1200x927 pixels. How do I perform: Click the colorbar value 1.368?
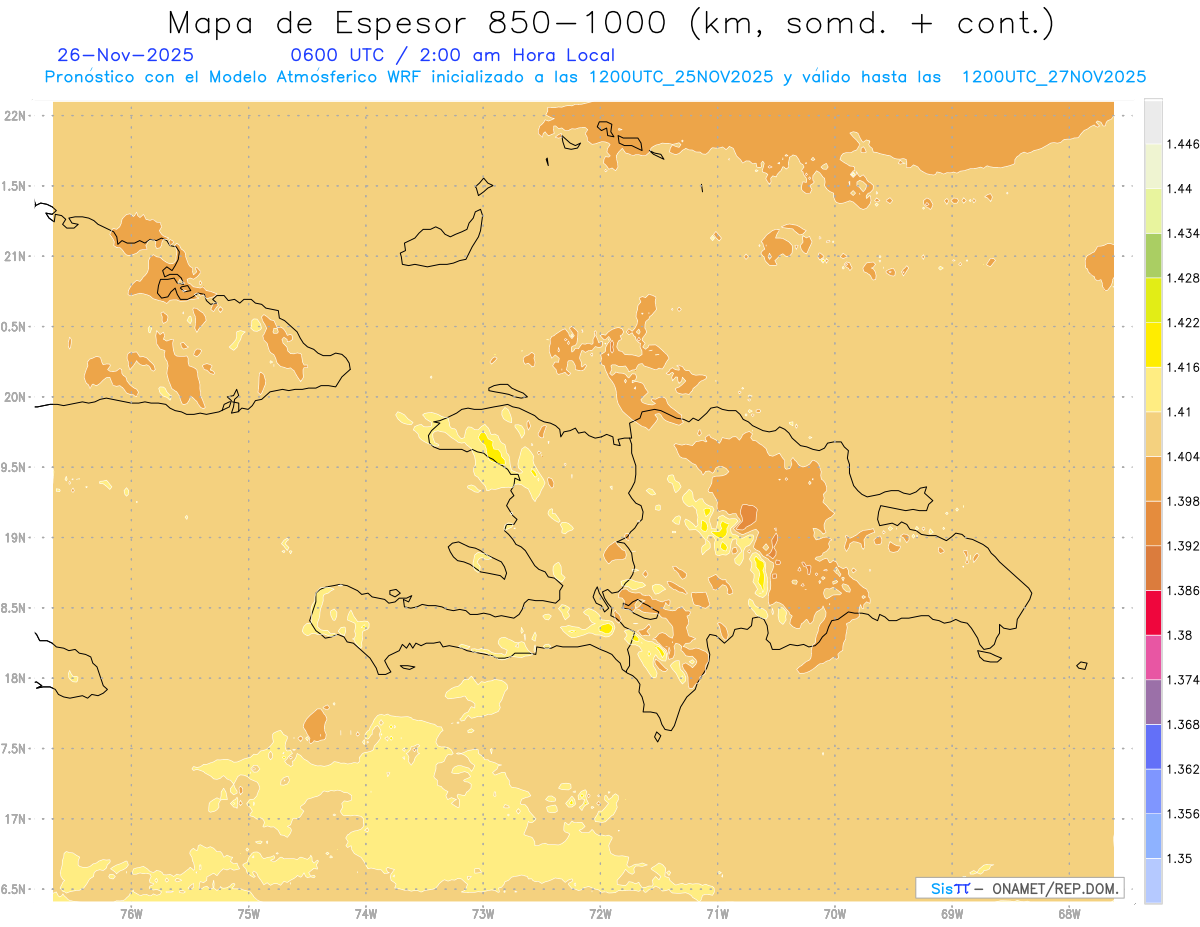pos(1184,725)
